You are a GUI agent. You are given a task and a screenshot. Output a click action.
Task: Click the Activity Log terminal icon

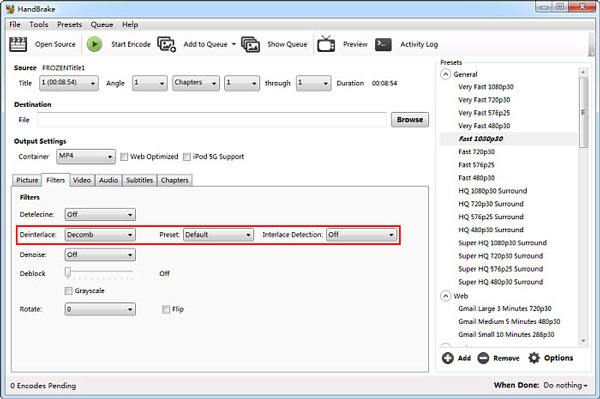[383, 44]
